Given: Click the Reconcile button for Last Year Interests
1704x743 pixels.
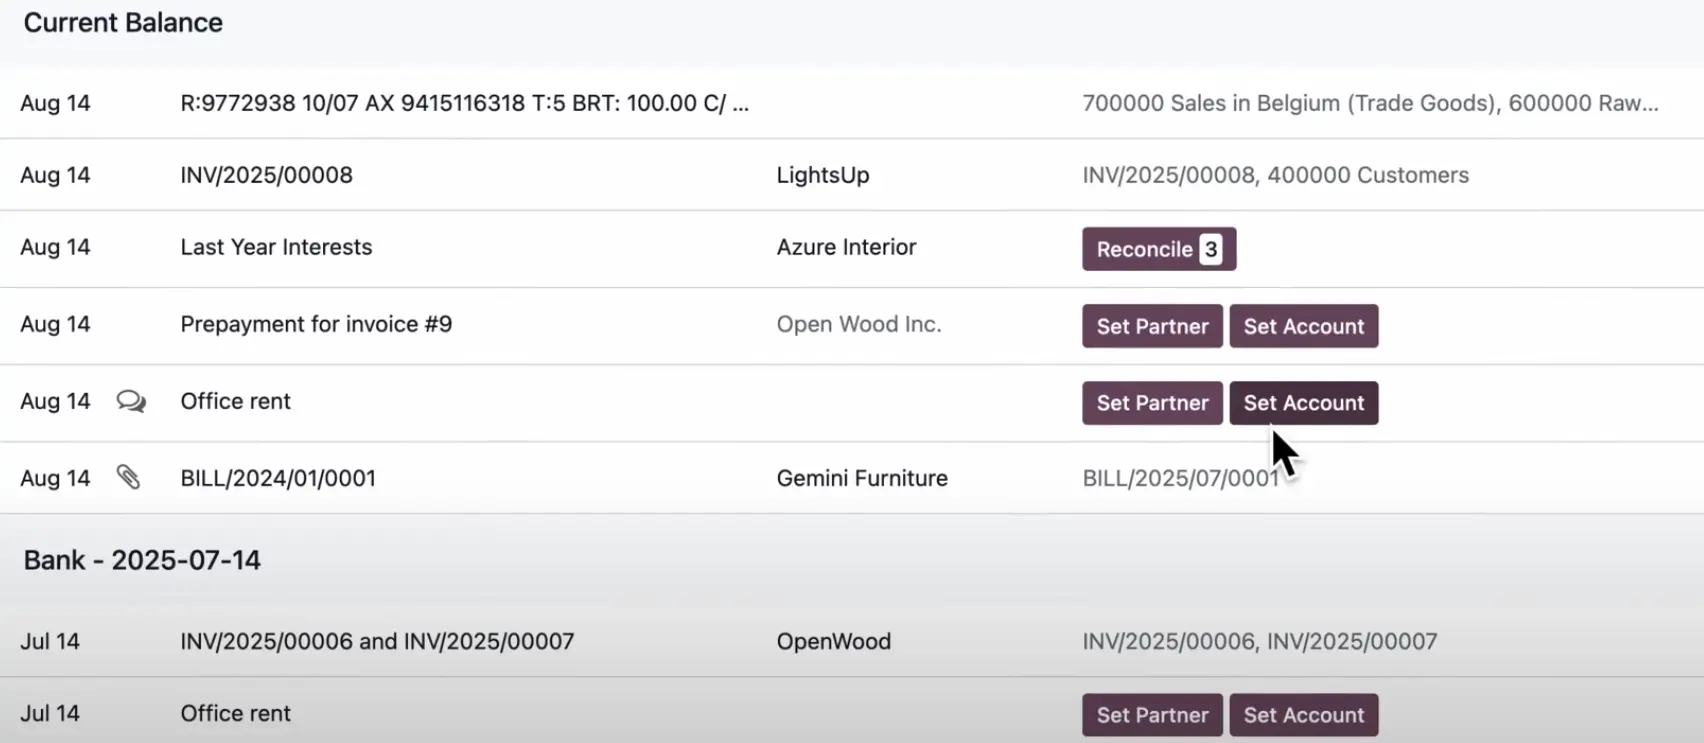Looking at the screenshot, I should tap(1159, 249).
